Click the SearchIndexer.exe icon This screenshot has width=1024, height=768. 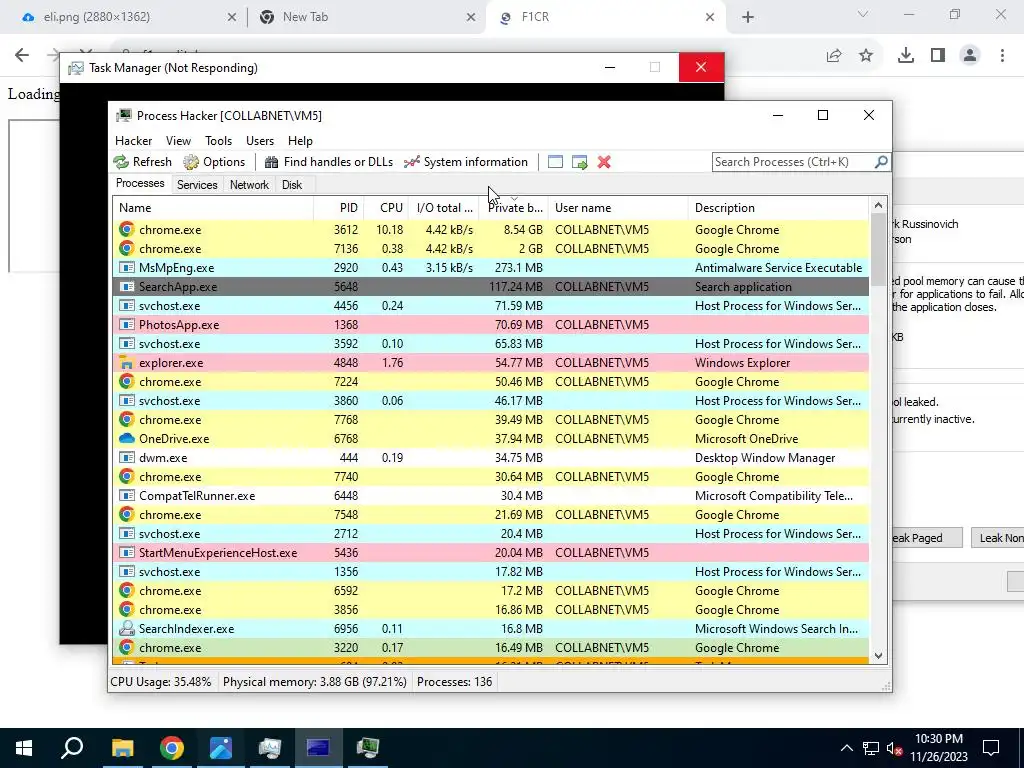coord(127,629)
